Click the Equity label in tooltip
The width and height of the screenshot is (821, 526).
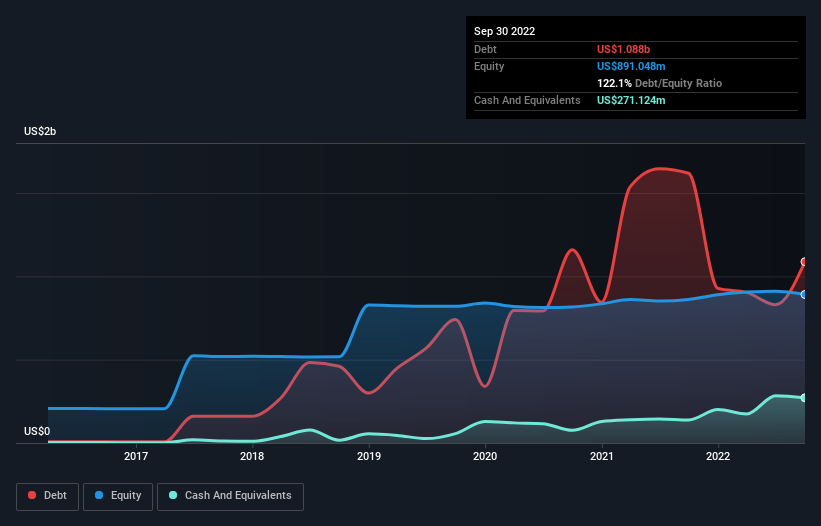489,66
